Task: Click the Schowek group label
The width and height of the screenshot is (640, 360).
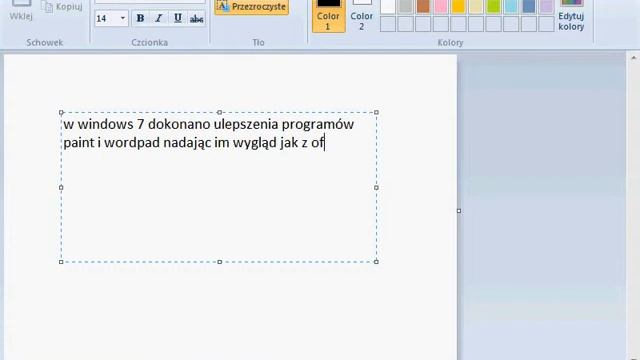Action: (x=45, y=42)
